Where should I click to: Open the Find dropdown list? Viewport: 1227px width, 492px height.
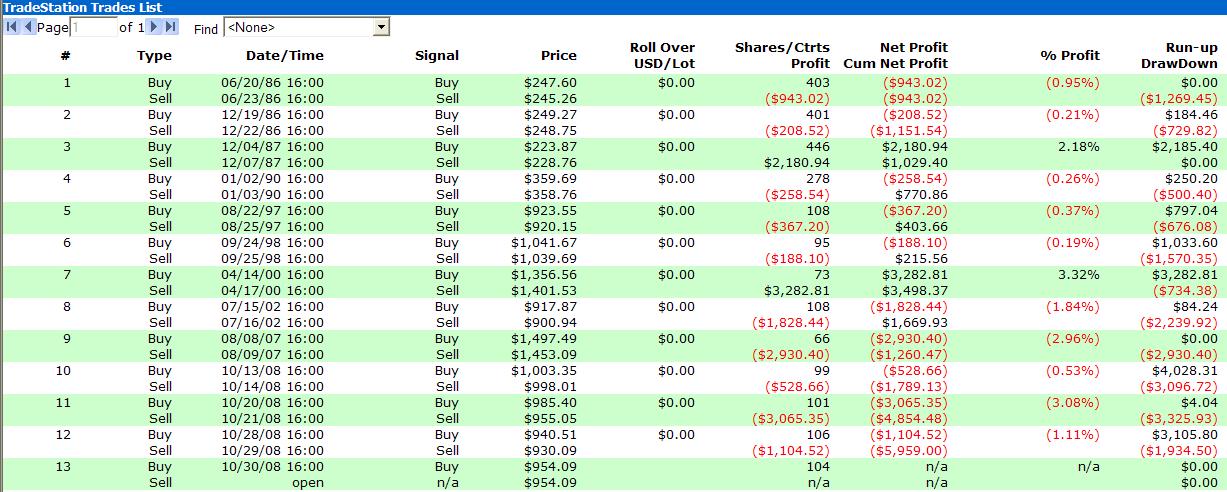(x=381, y=28)
